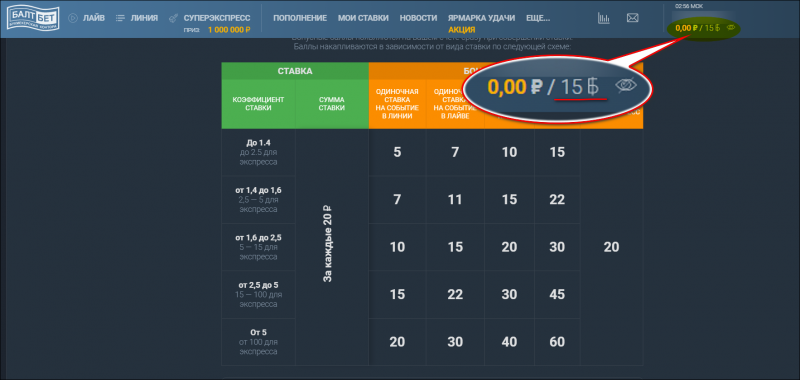This screenshot has width=800, height=380.
Task: Click 7 in the 'До 1.4' row
Action: [x=455, y=153]
